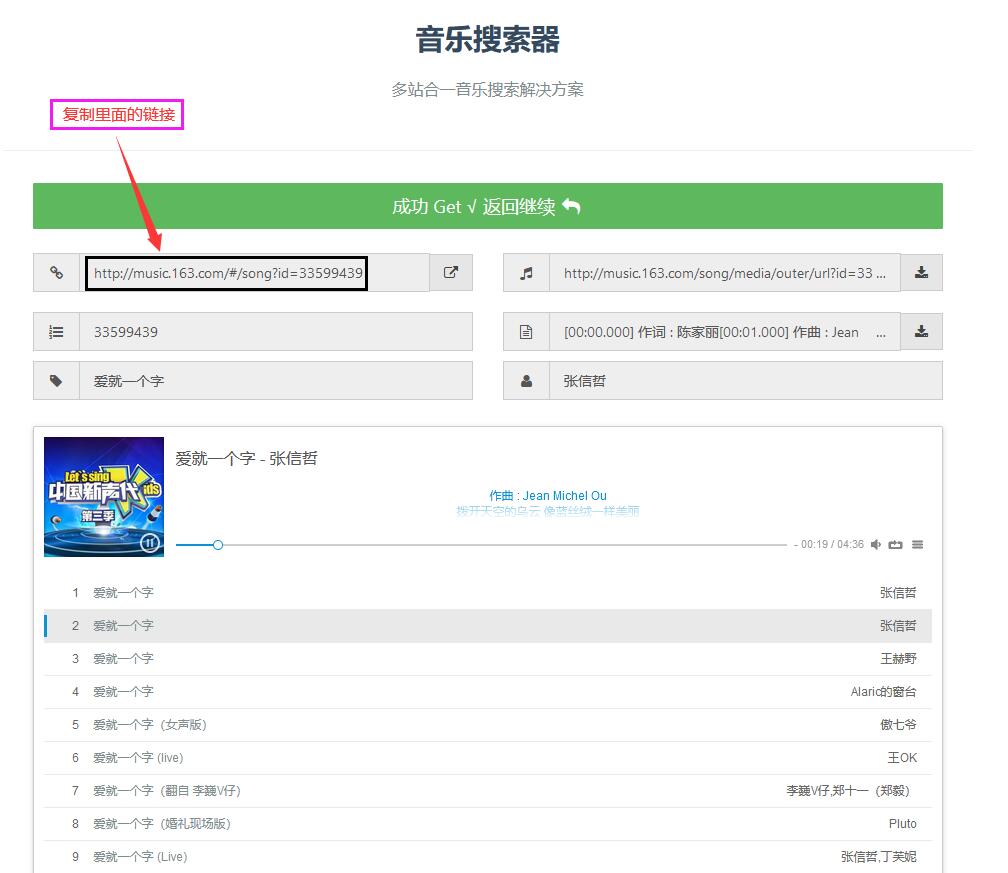Select the song ID field 33599439

tap(276, 332)
